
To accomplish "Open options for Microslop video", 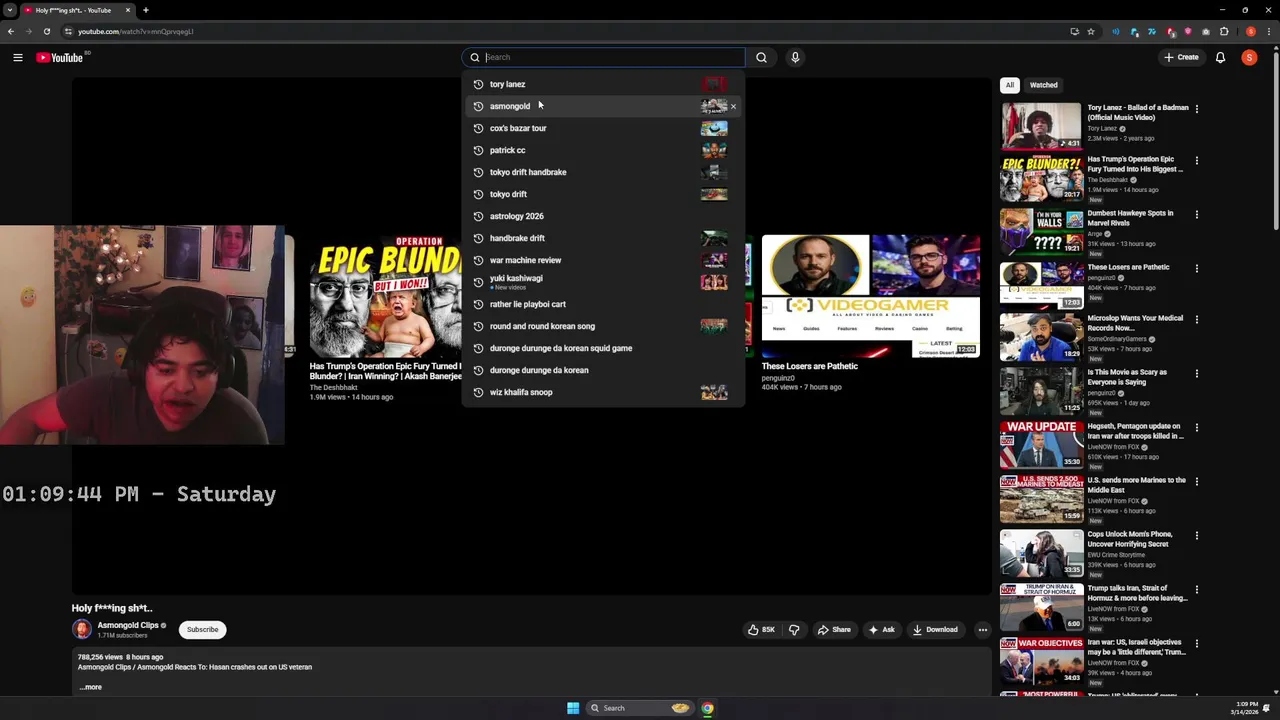I will (x=1197, y=319).
